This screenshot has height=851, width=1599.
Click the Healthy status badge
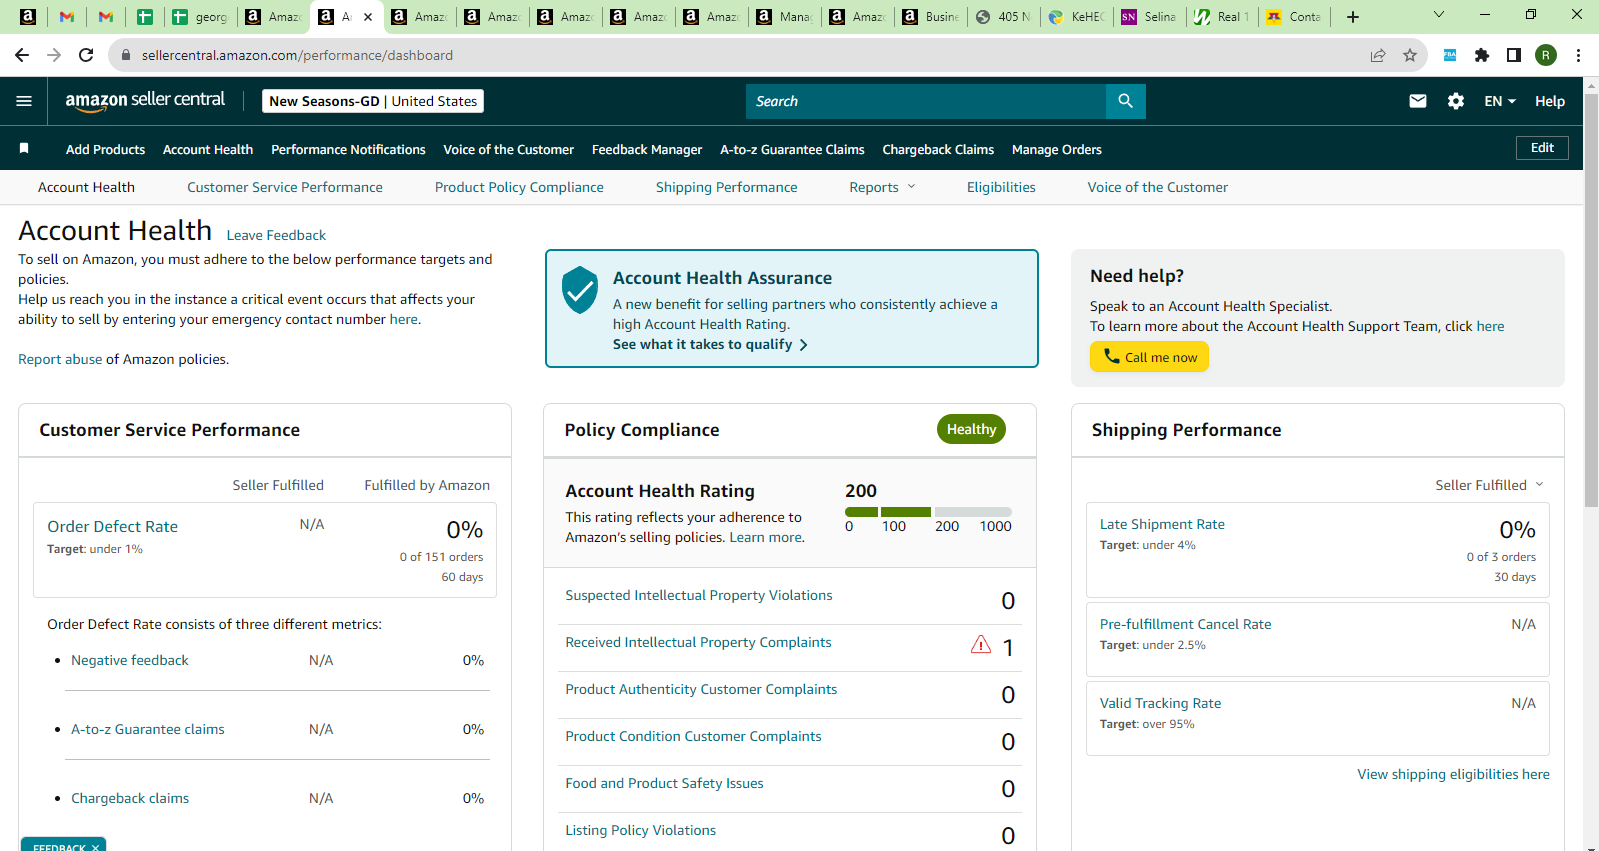pos(971,429)
